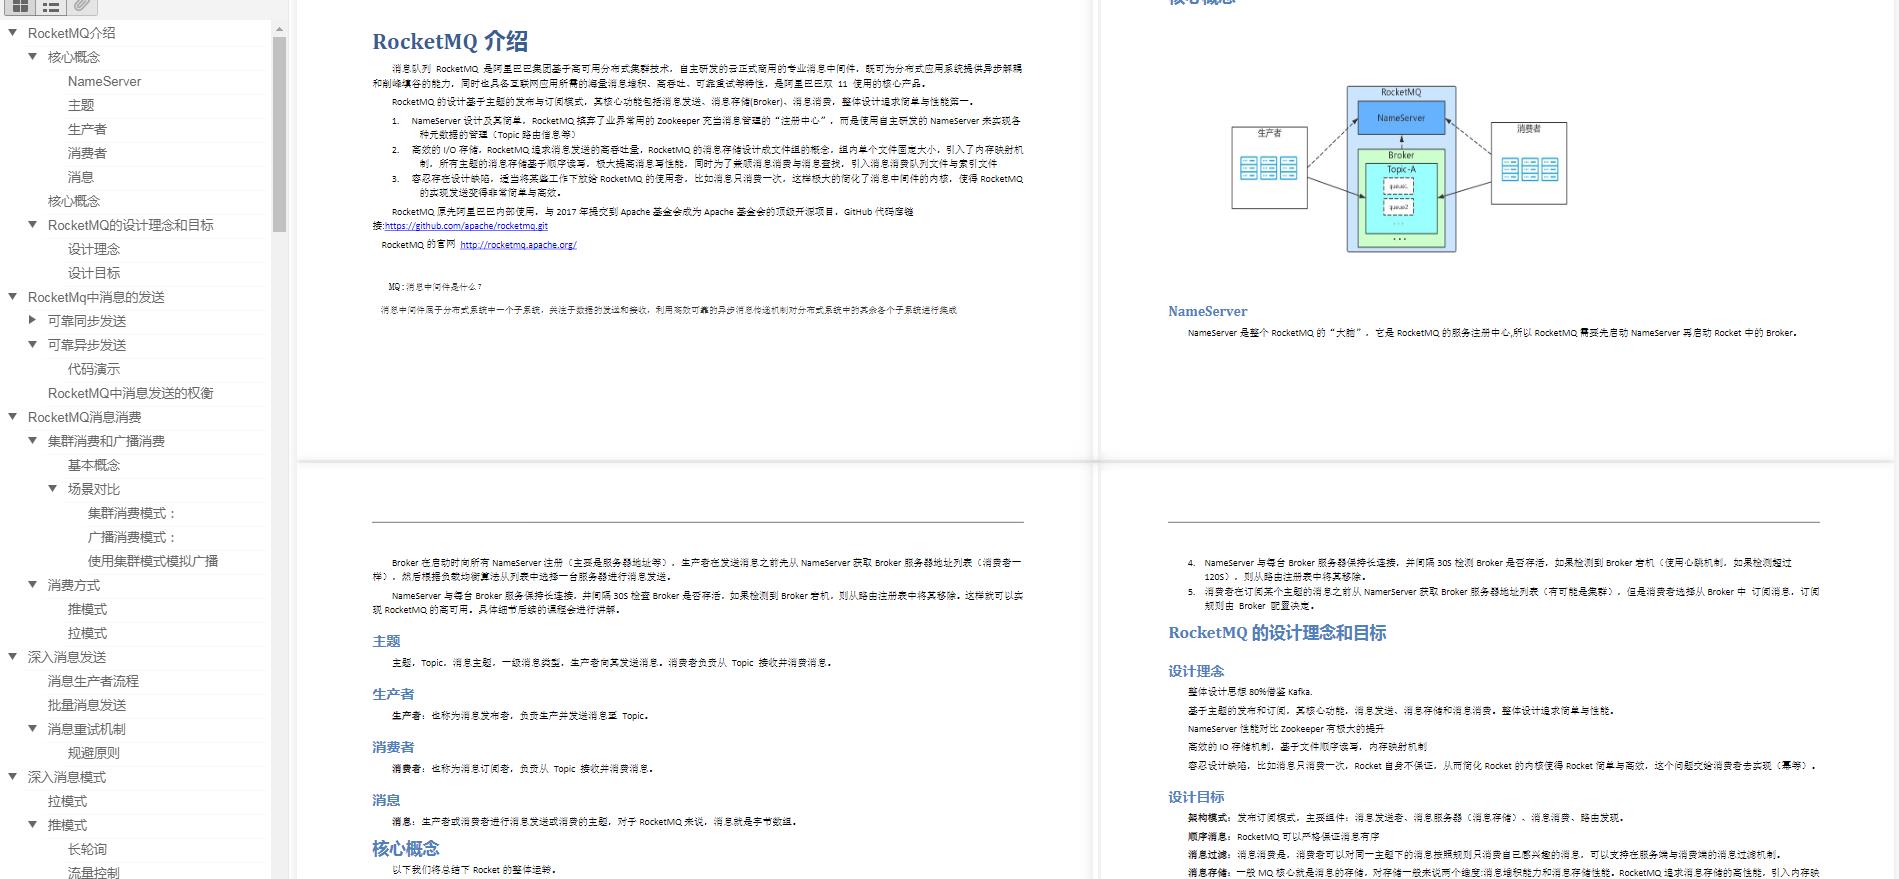Select 生产者 in the outline

coord(87,129)
